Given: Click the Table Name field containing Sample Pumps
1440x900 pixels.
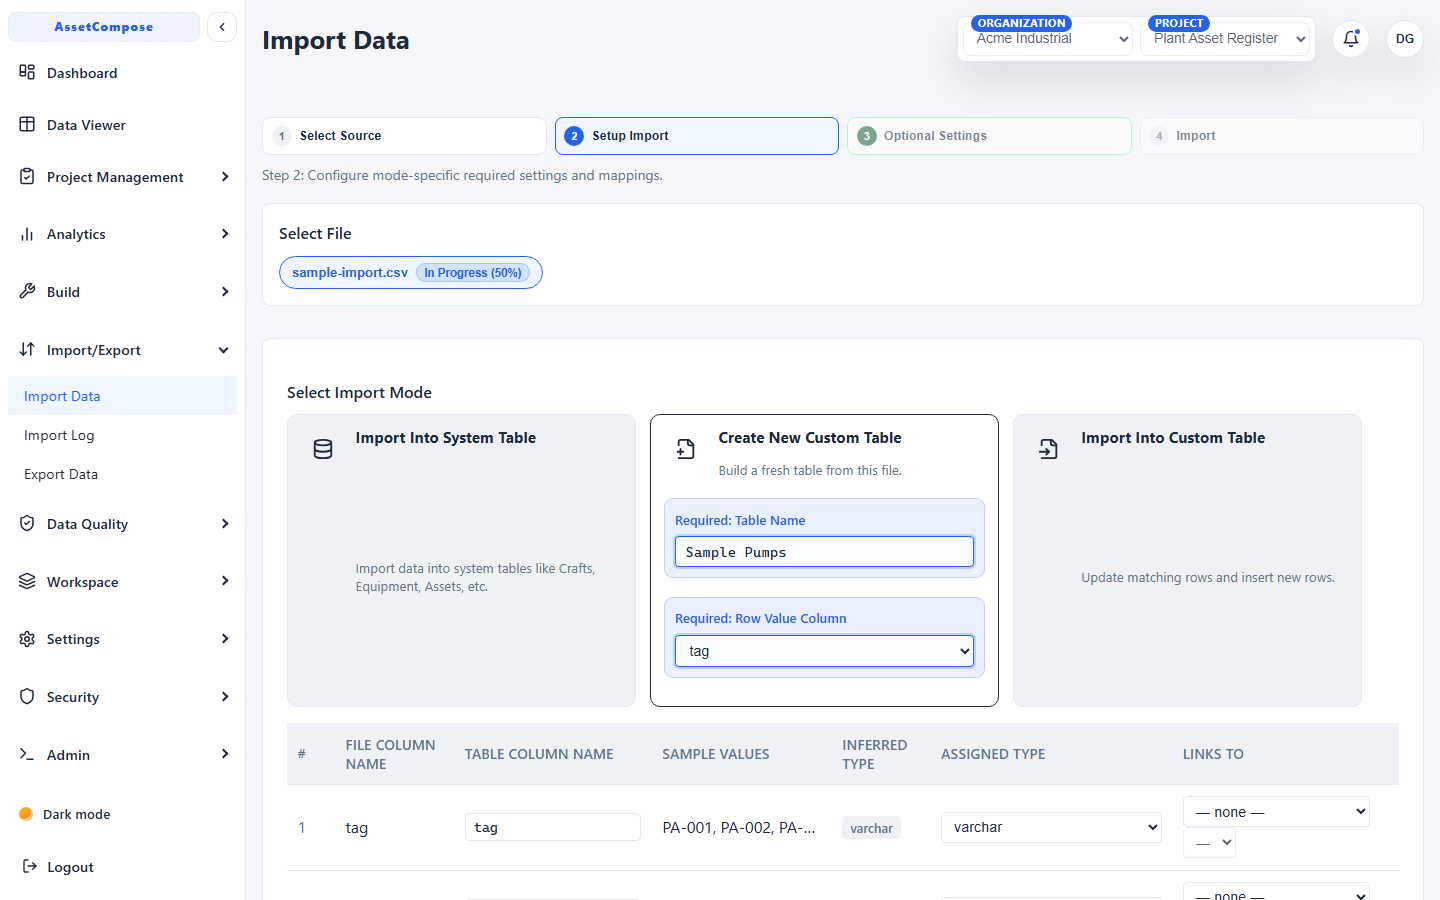Looking at the screenshot, I should (824, 552).
